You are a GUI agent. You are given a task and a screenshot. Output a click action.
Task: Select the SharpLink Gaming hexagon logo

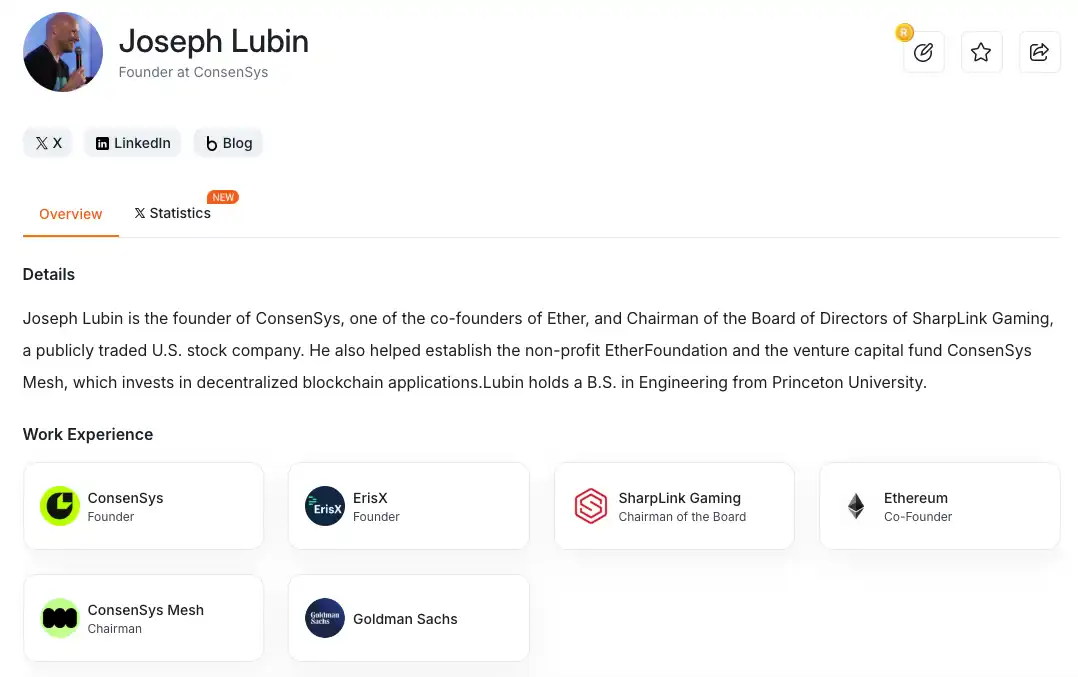(590, 506)
